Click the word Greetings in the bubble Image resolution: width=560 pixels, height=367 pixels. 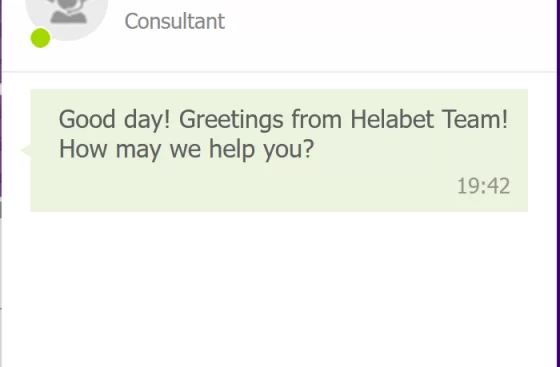tap(231, 120)
